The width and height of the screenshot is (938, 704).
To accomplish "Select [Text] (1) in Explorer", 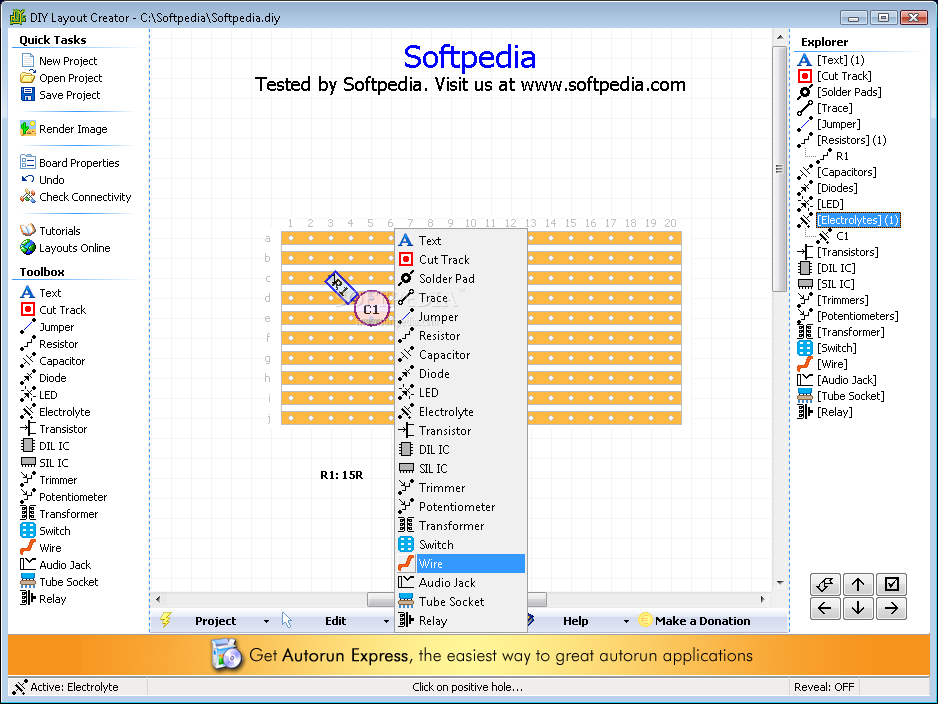I will click(840, 60).
